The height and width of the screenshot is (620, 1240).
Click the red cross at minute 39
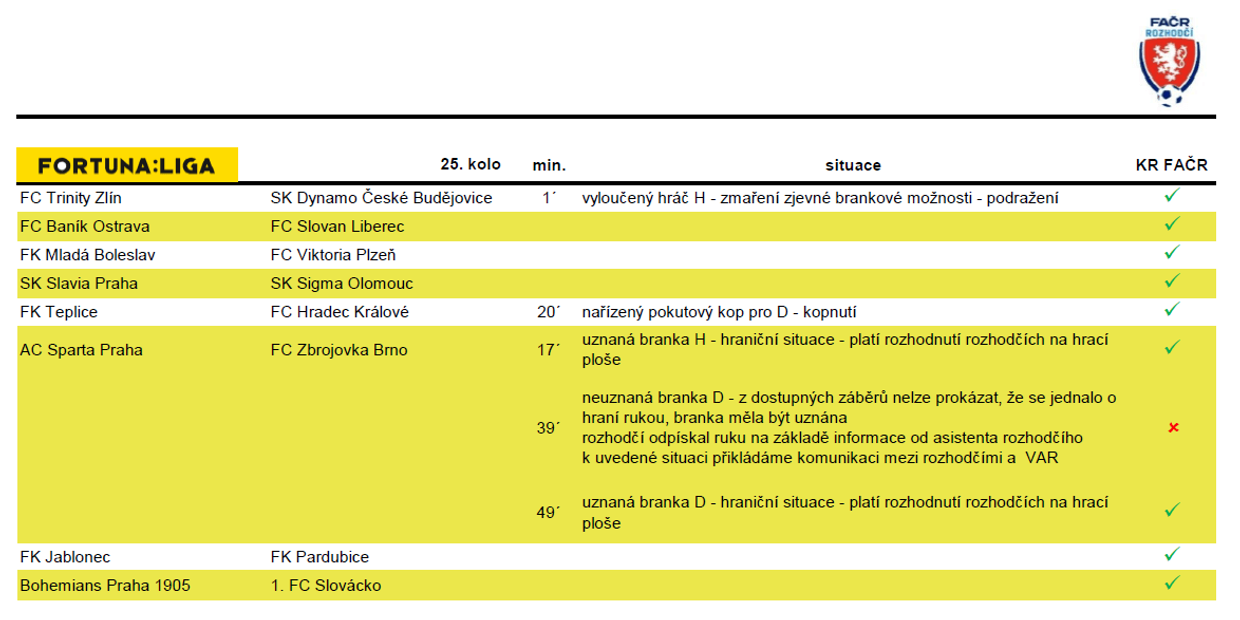pos(1173,428)
